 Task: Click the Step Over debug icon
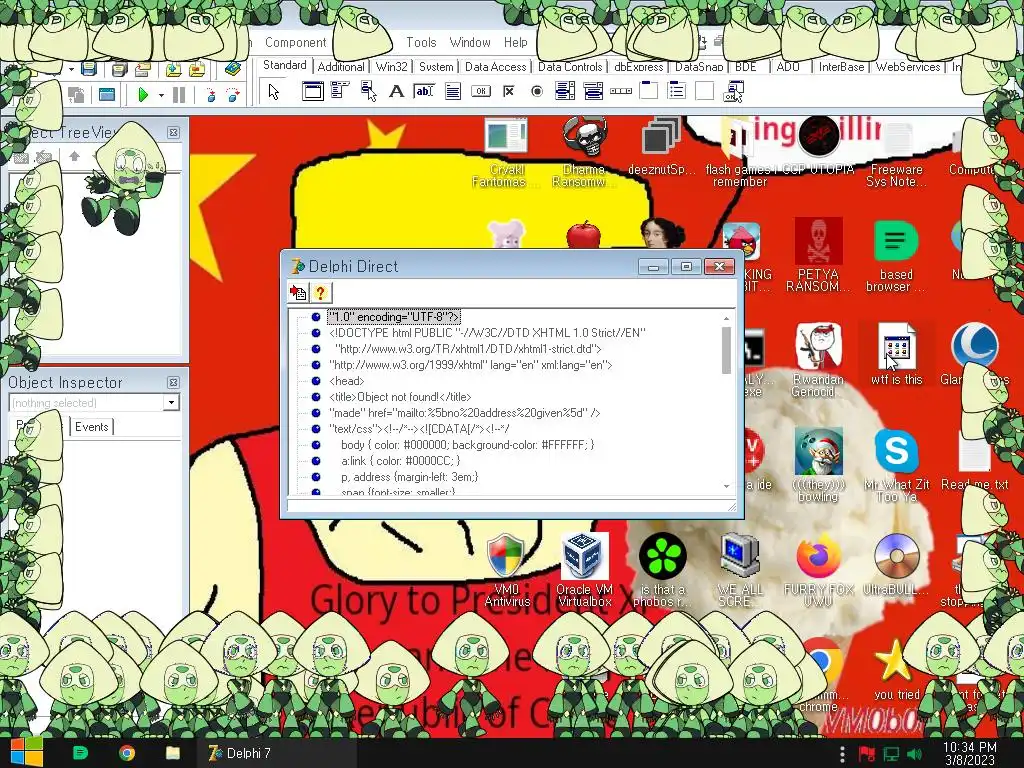click(232, 95)
